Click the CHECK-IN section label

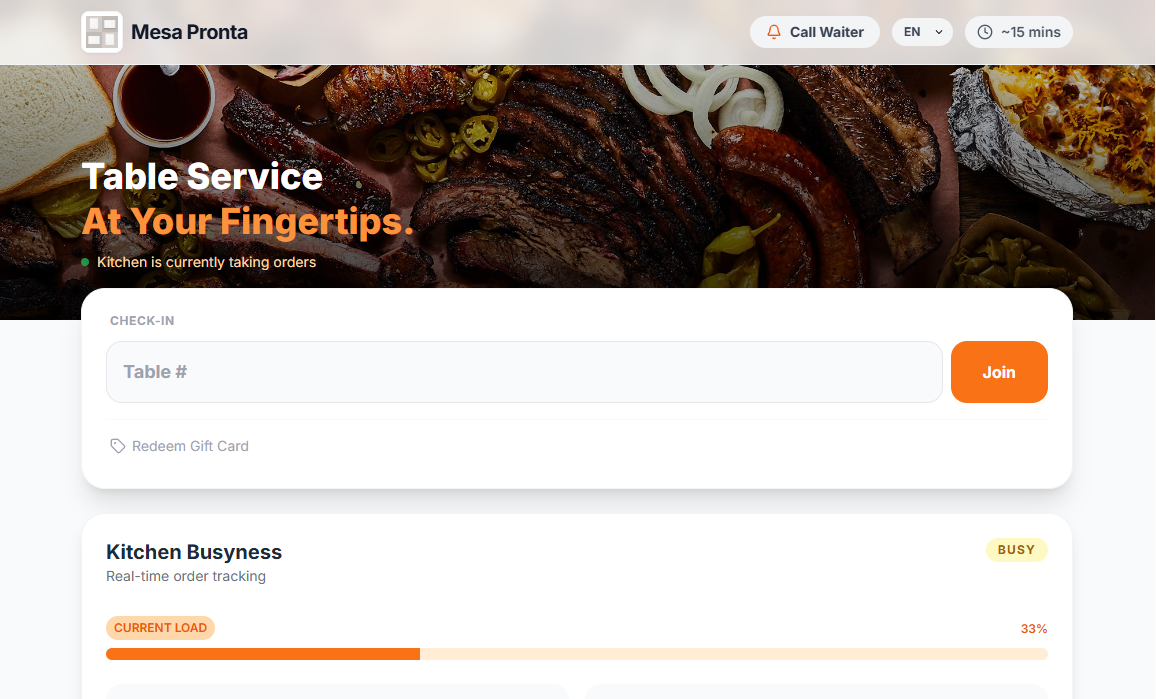click(x=142, y=321)
